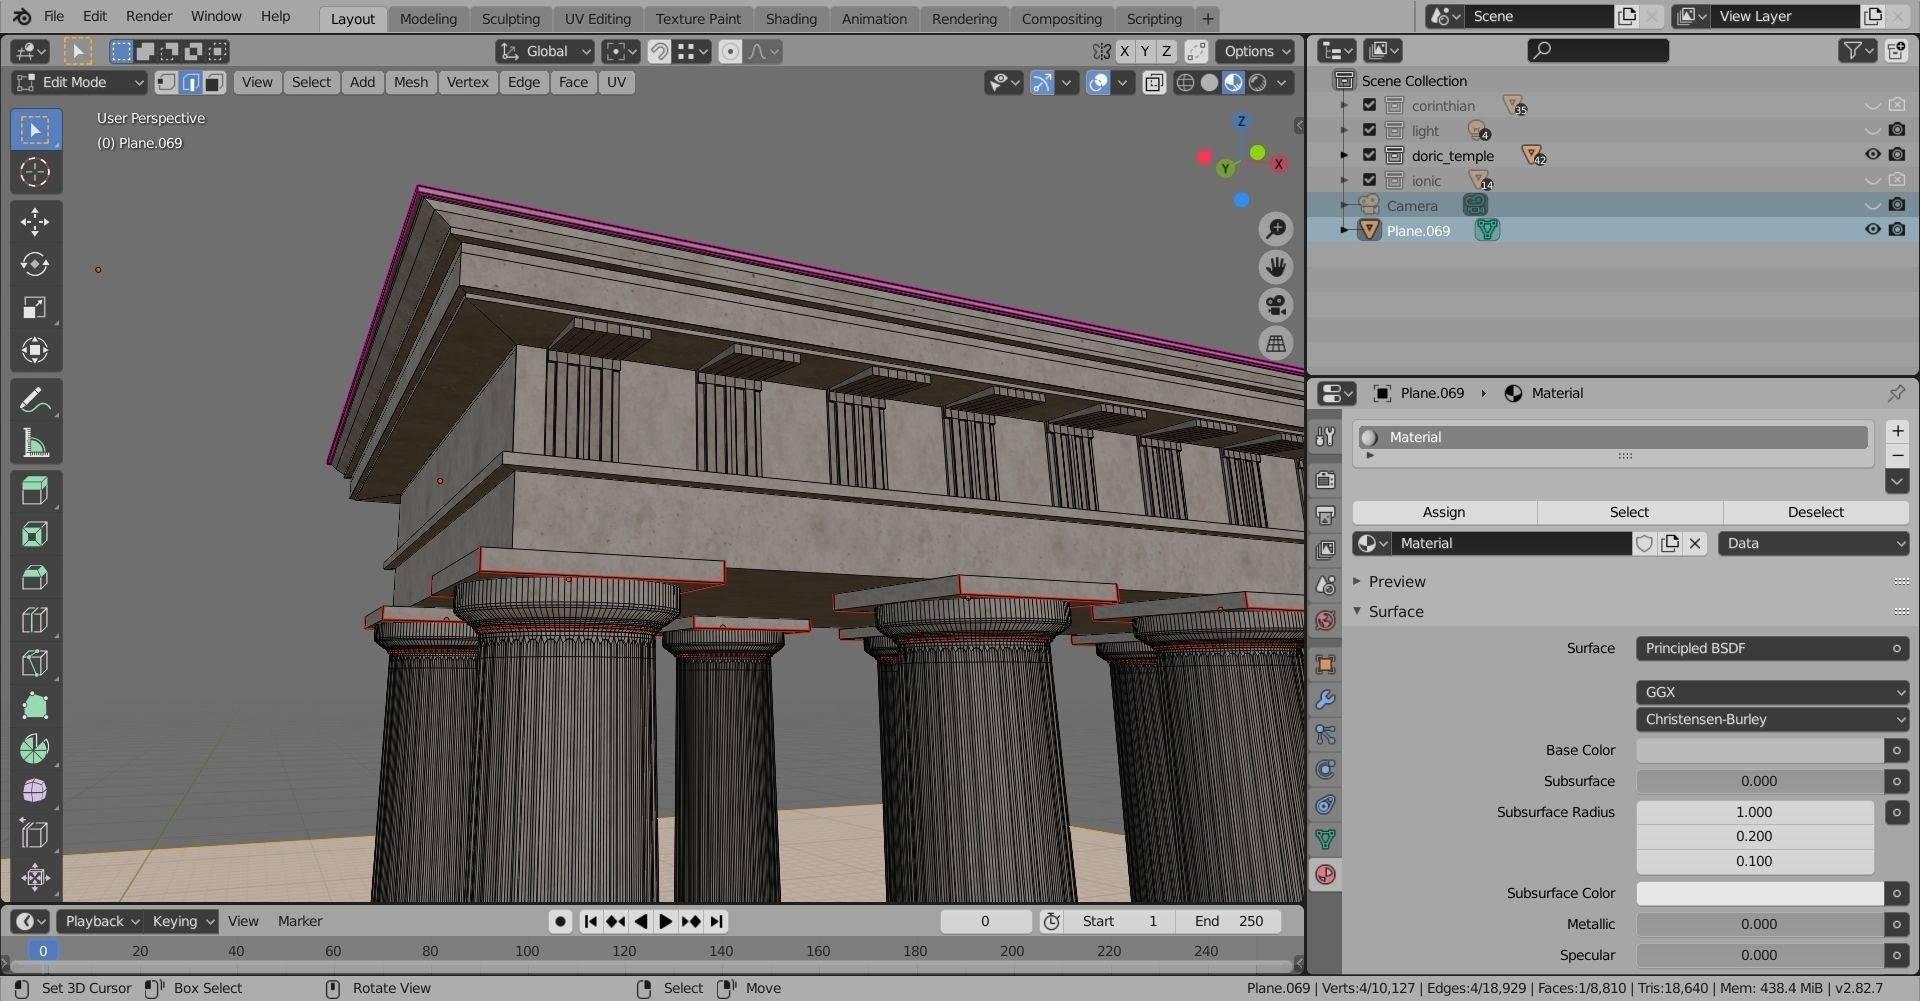Click the pan view hand icon

coord(1276,267)
